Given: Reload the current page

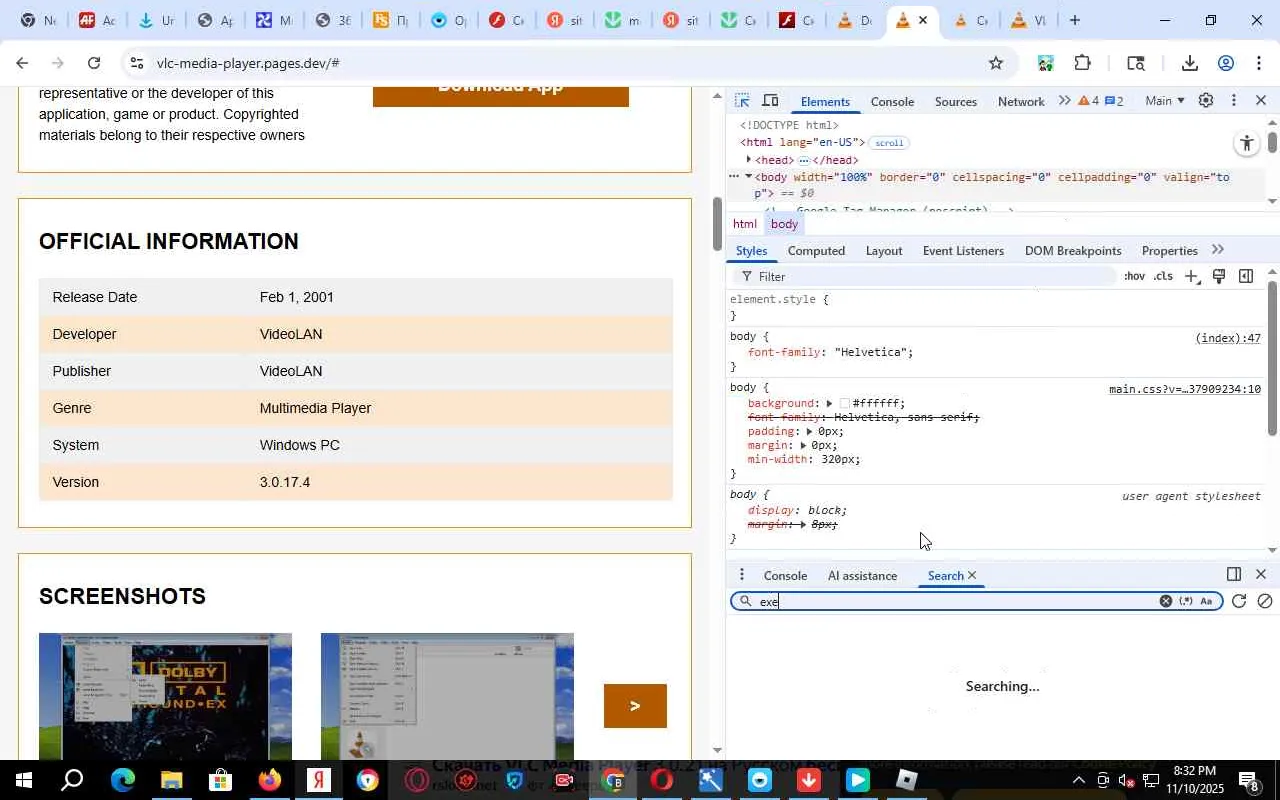Looking at the screenshot, I should pyautogui.click(x=93, y=63).
